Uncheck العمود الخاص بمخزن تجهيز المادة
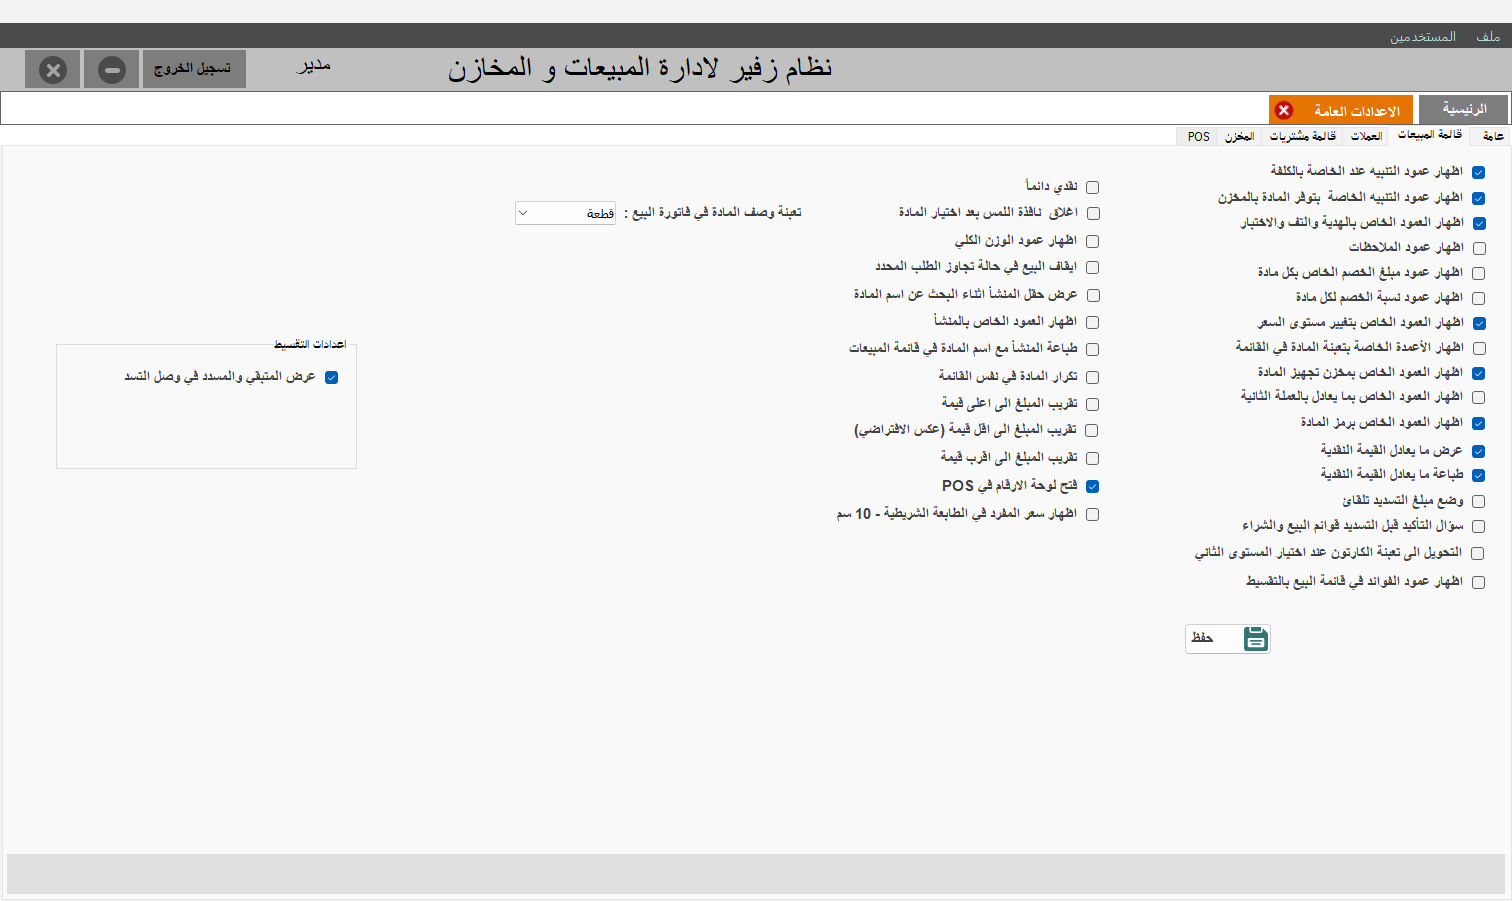Image resolution: width=1512 pixels, height=901 pixels. [1478, 373]
